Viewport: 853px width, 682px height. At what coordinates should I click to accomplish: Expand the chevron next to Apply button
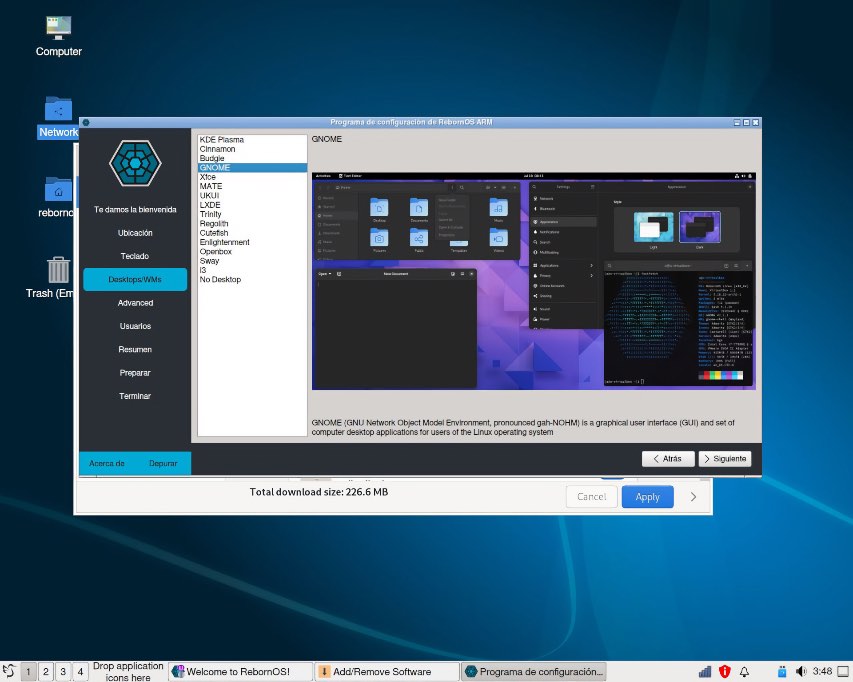pyautogui.click(x=693, y=497)
